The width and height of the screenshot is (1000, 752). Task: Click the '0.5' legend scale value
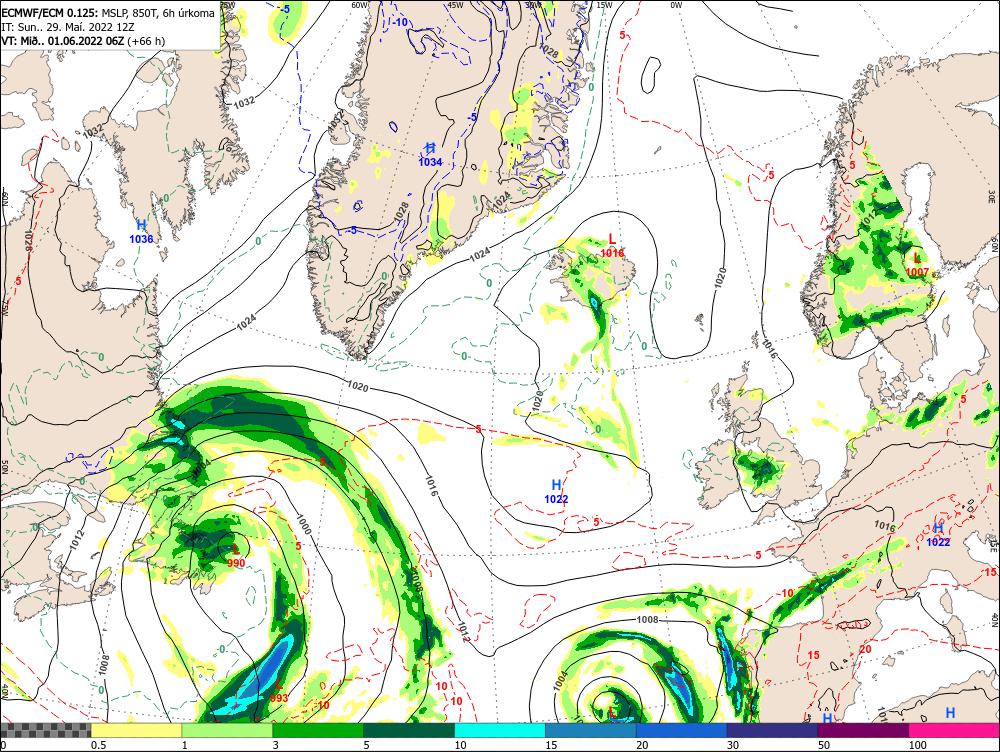[x=98, y=745]
